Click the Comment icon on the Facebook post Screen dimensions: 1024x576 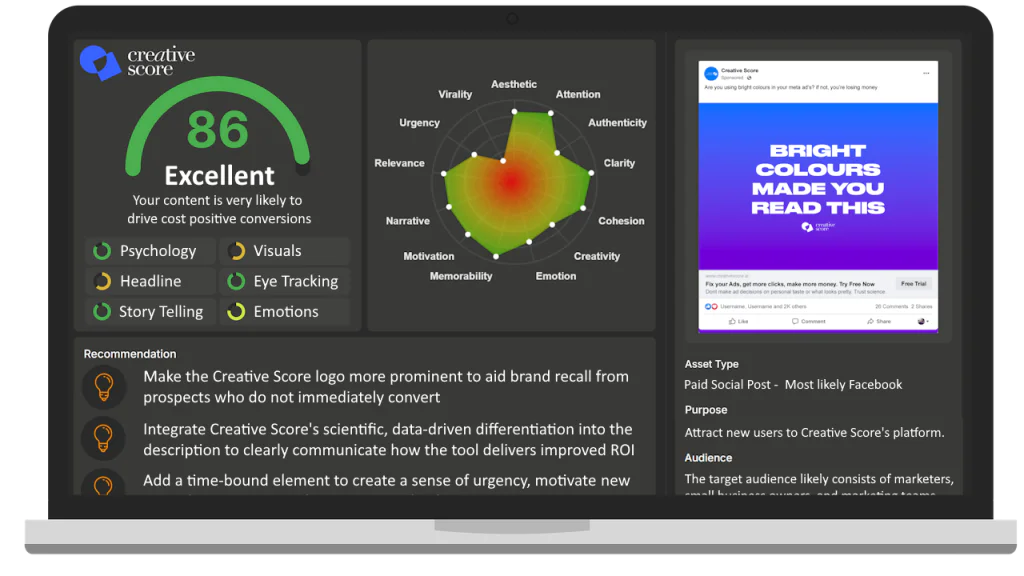[x=795, y=321]
